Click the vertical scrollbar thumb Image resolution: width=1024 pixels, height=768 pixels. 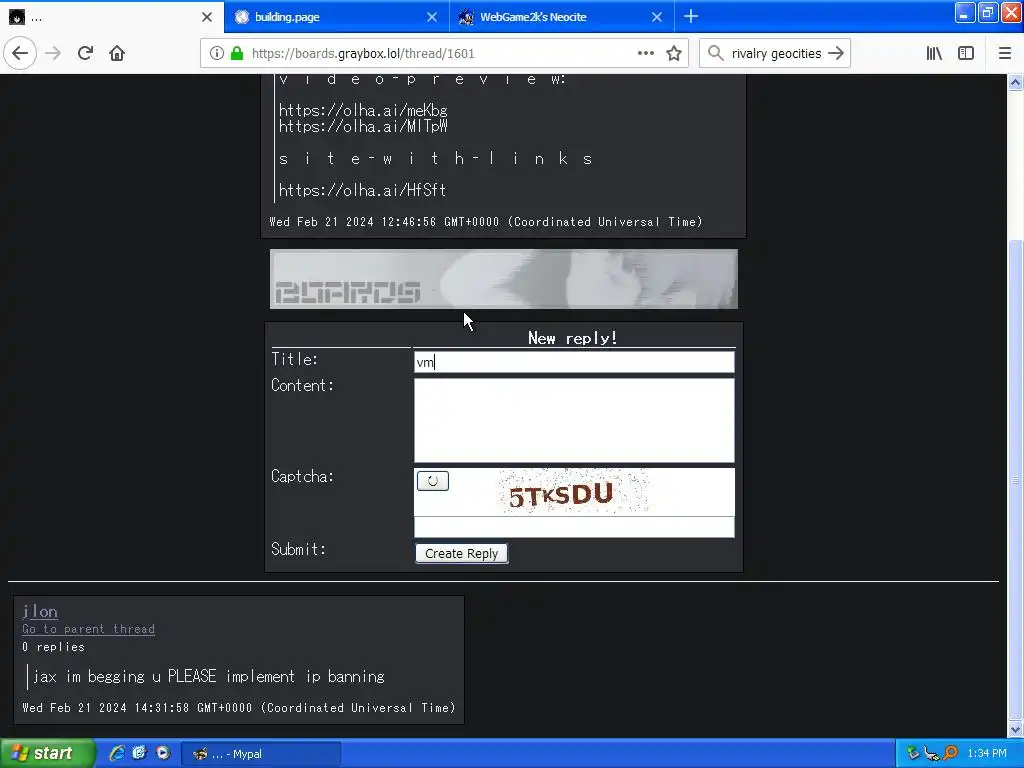1015,480
